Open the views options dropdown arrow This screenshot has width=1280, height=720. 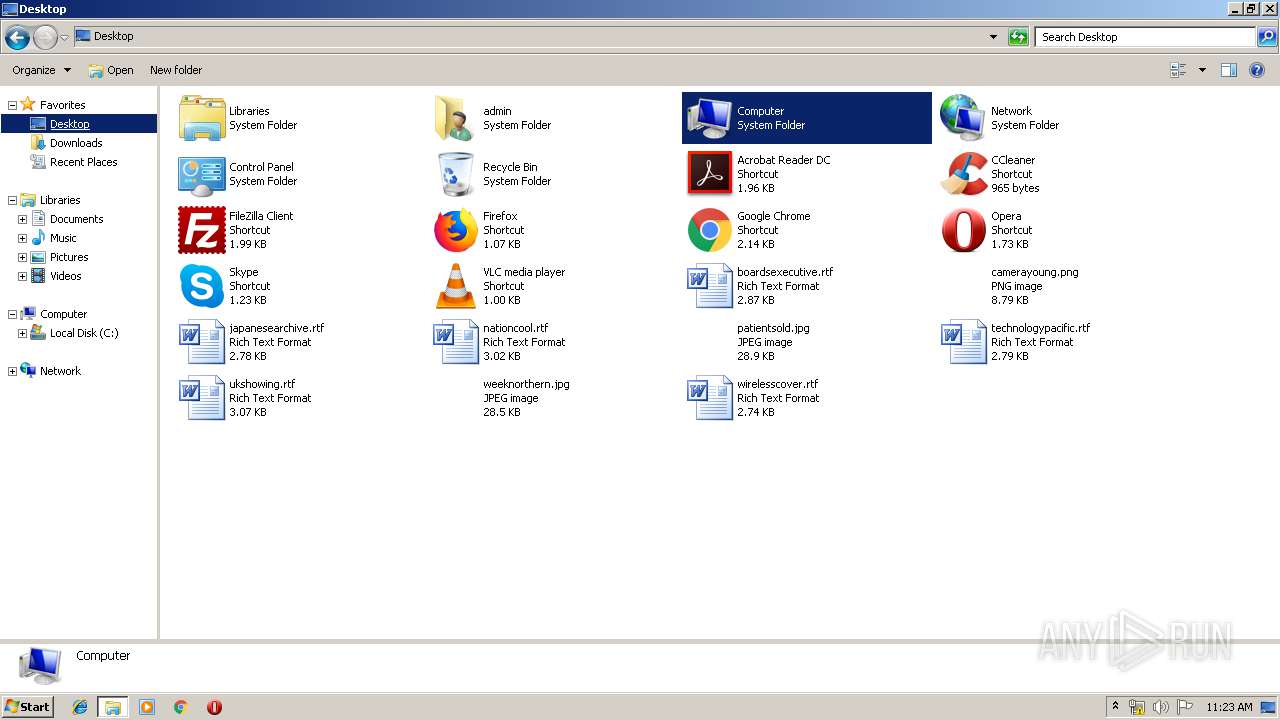pyautogui.click(x=1202, y=70)
